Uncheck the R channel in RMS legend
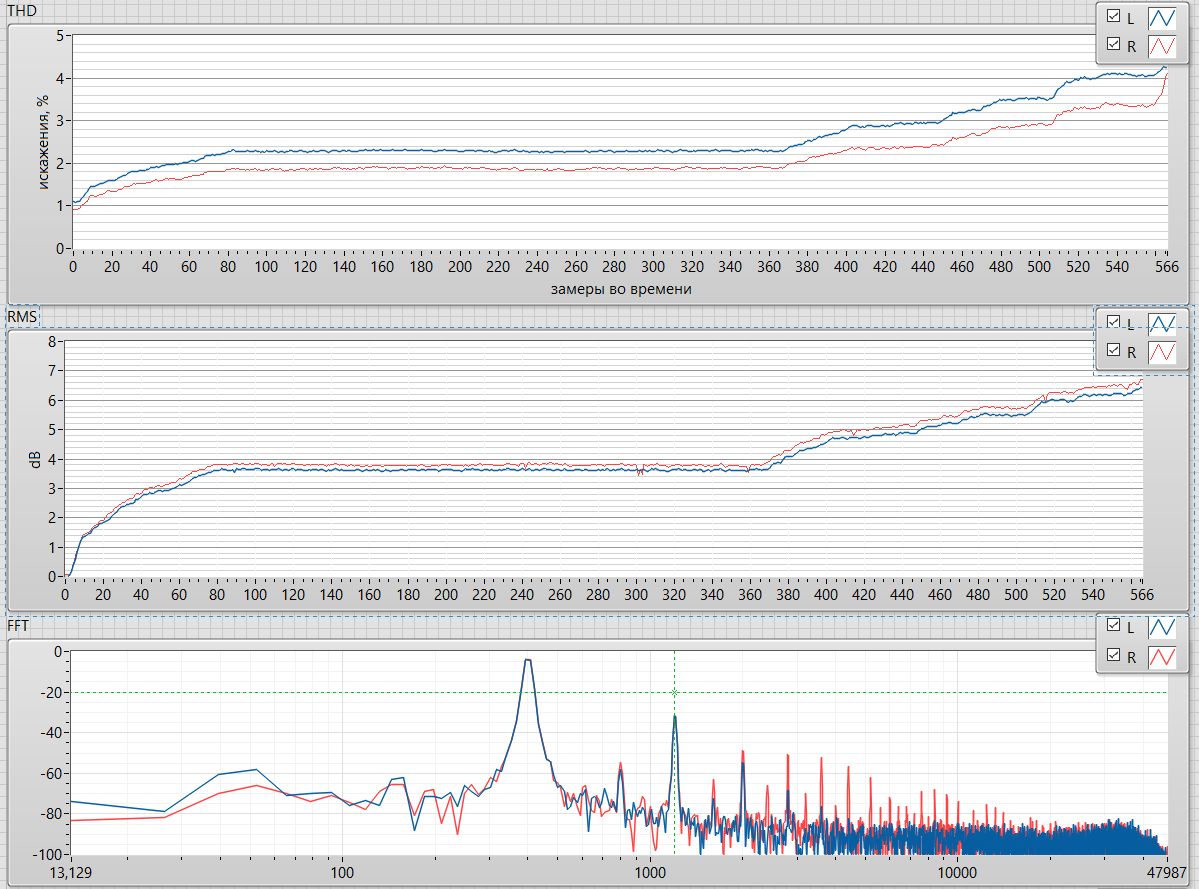 (x=1113, y=350)
